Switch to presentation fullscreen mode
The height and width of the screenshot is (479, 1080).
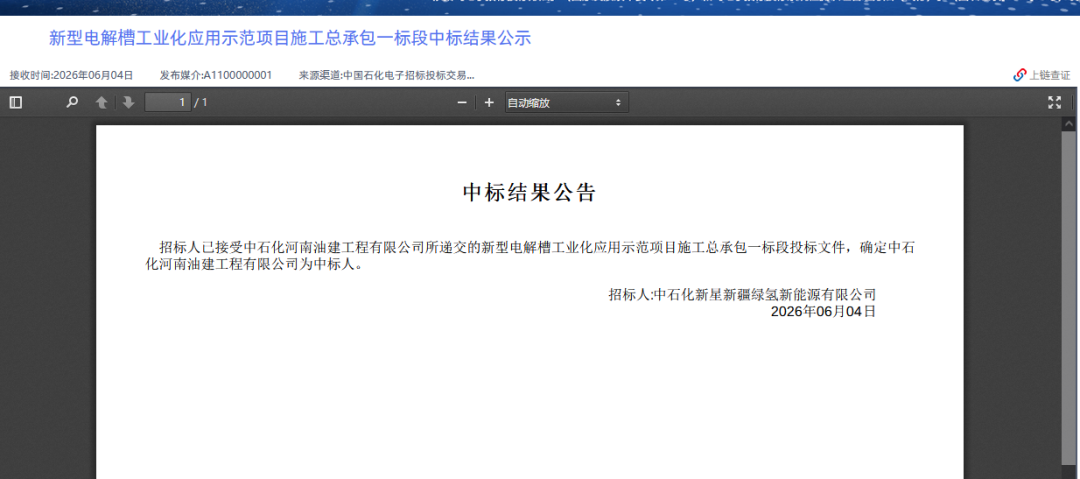[1054, 103]
